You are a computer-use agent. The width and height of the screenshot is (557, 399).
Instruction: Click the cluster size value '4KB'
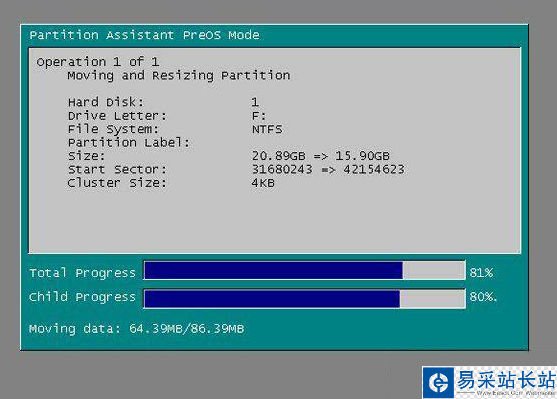click(x=263, y=183)
